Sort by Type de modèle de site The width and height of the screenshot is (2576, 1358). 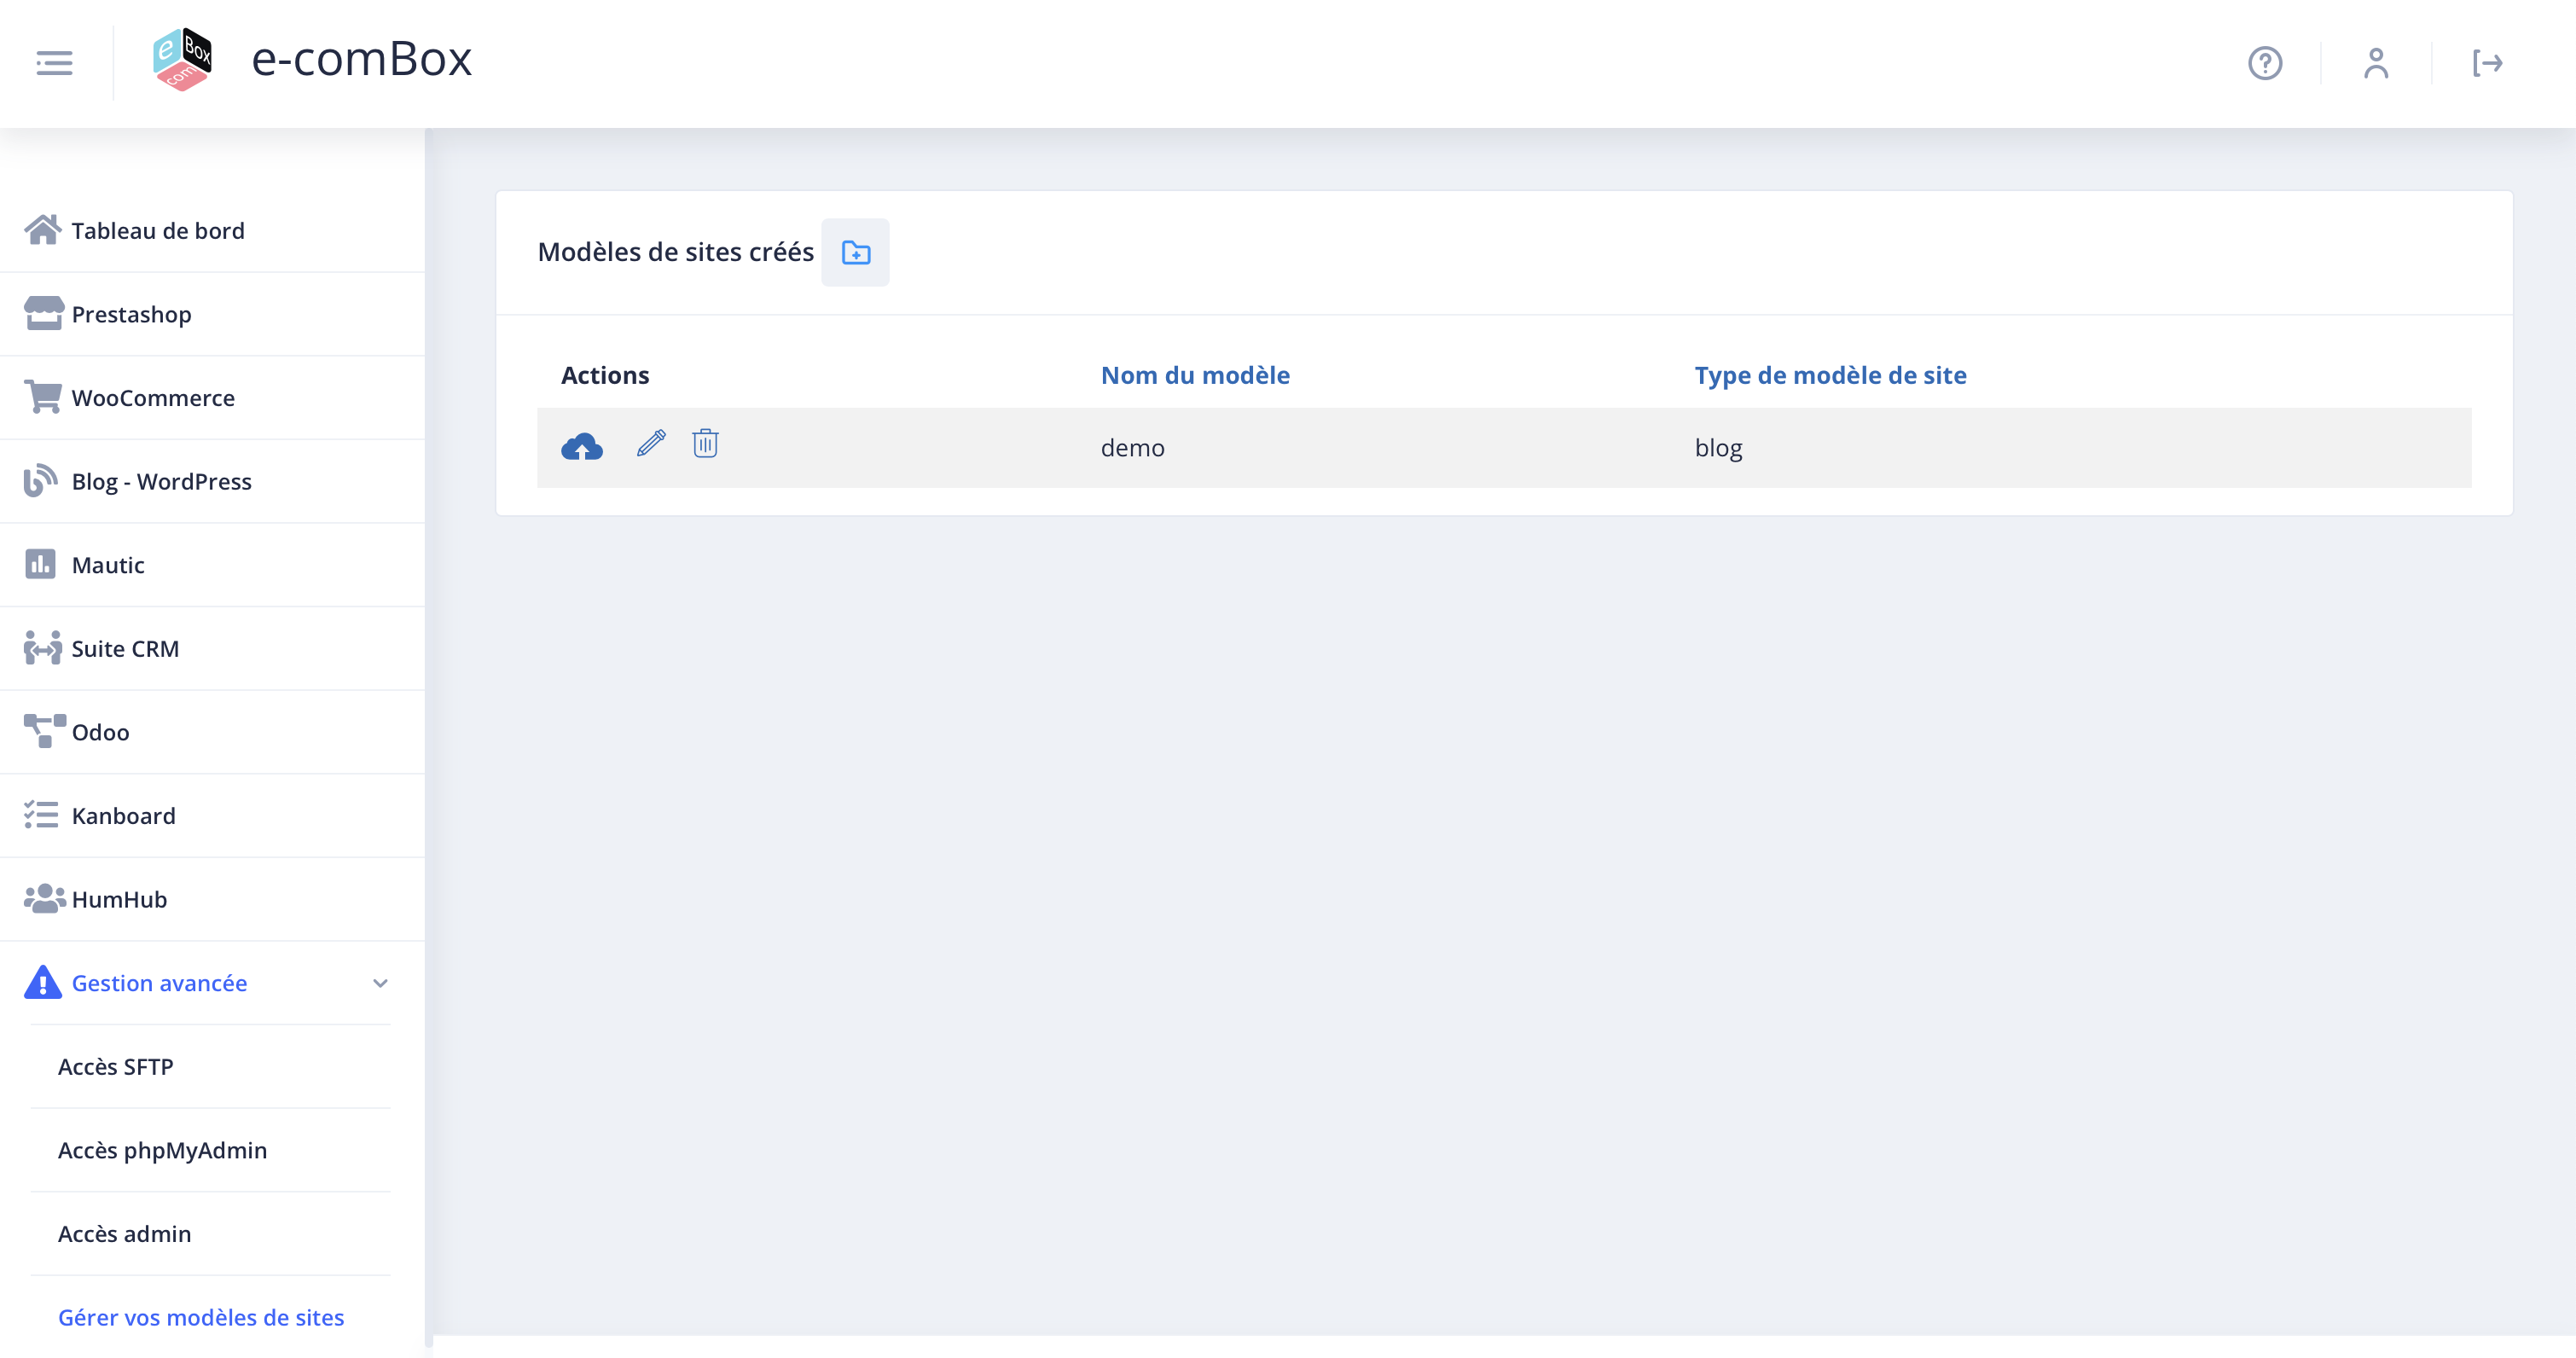click(1830, 375)
